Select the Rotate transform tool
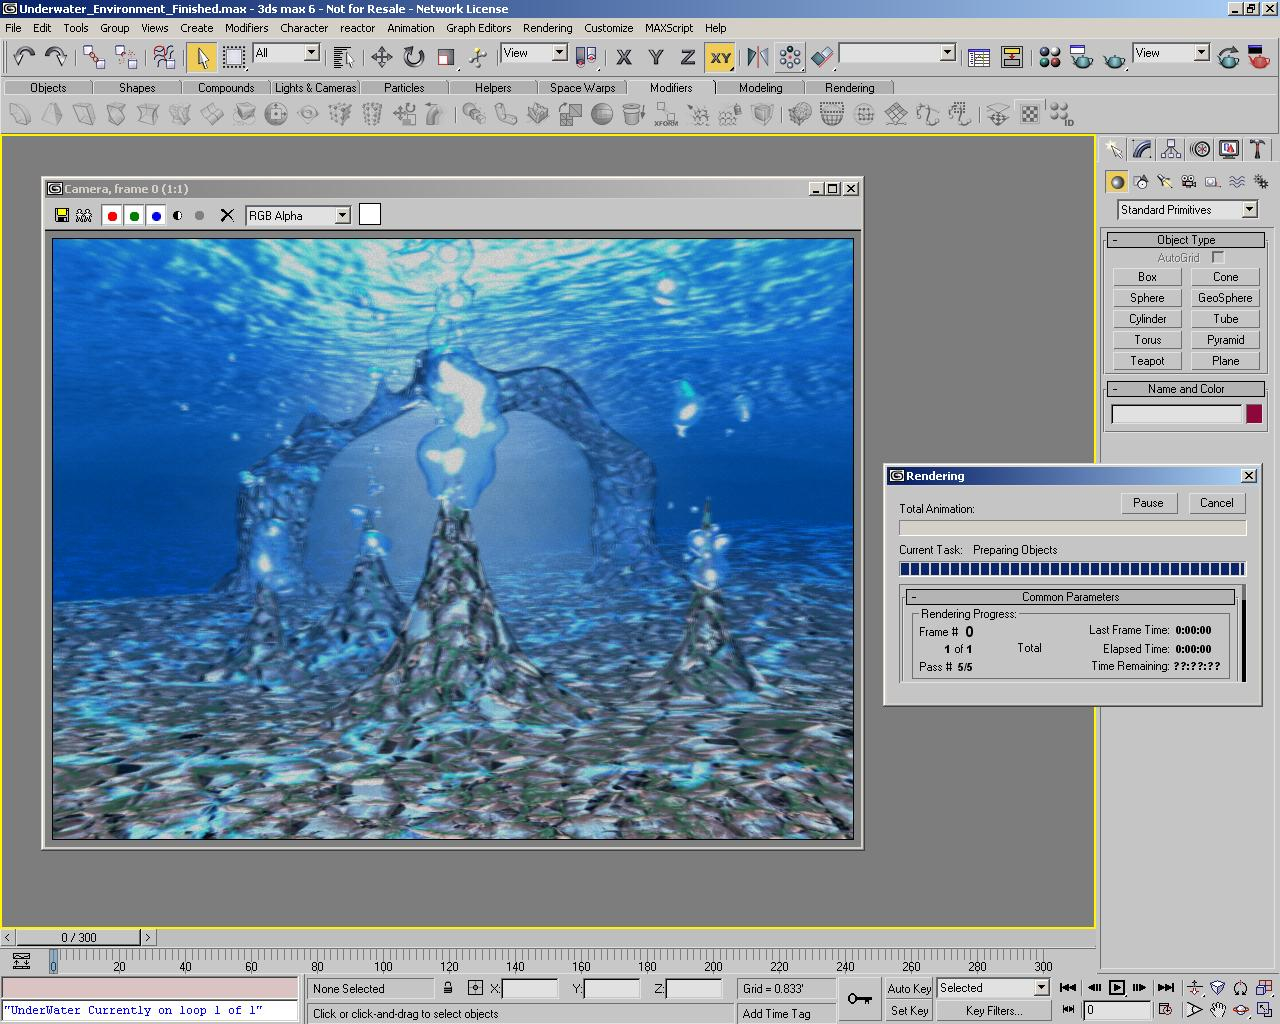This screenshot has width=1280, height=1024. [x=414, y=58]
